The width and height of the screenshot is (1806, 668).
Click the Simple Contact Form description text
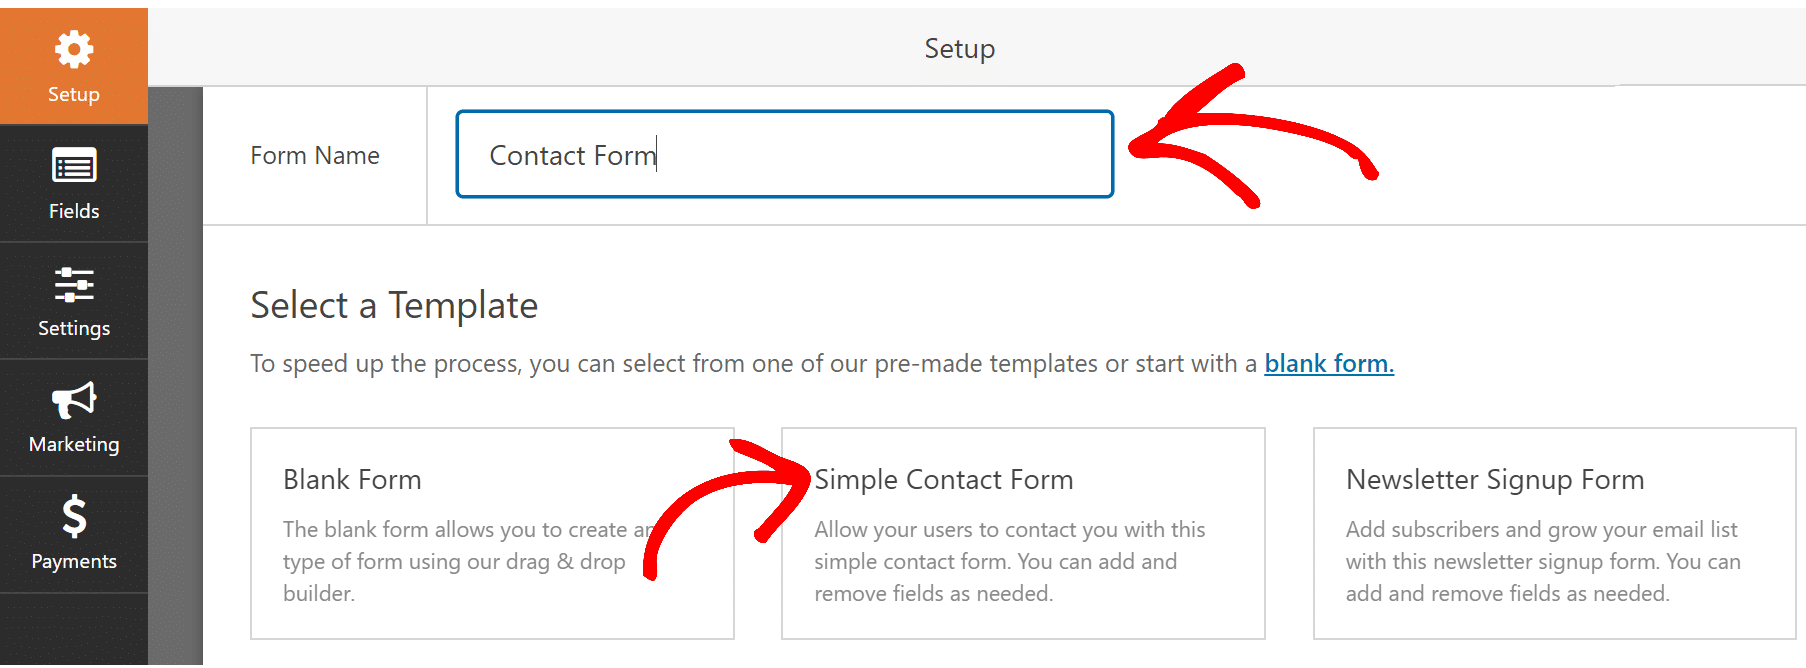(1009, 561)
